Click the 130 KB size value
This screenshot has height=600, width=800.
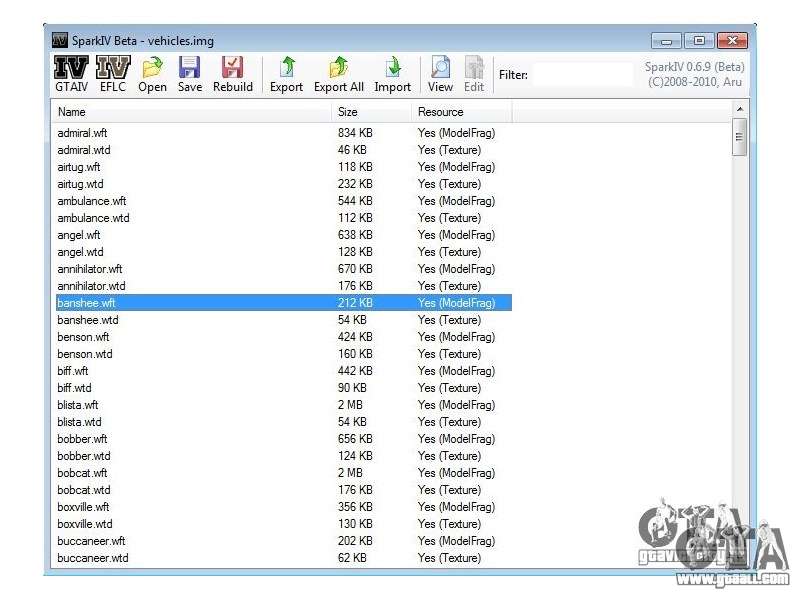[355, 524]
